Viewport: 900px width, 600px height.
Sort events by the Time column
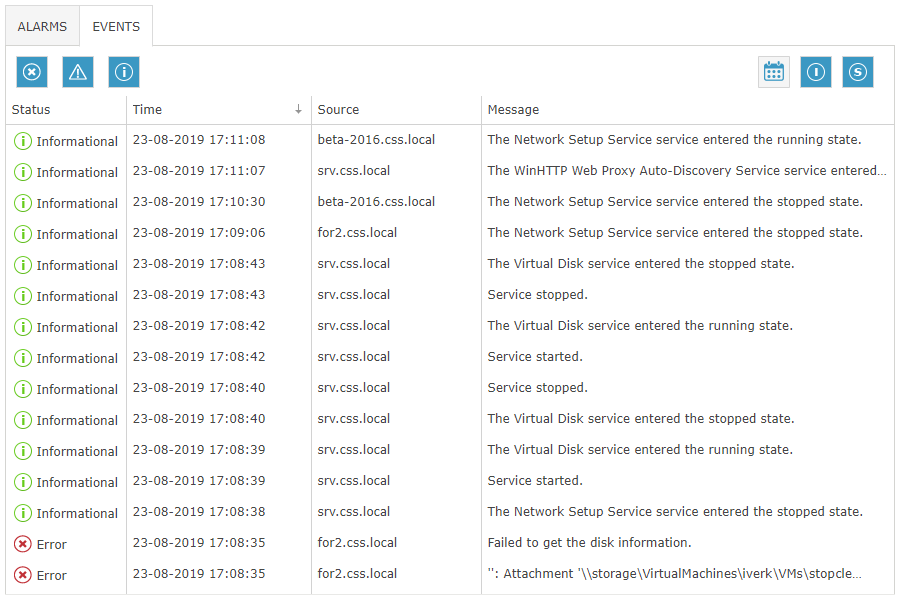tap(147, 110)
